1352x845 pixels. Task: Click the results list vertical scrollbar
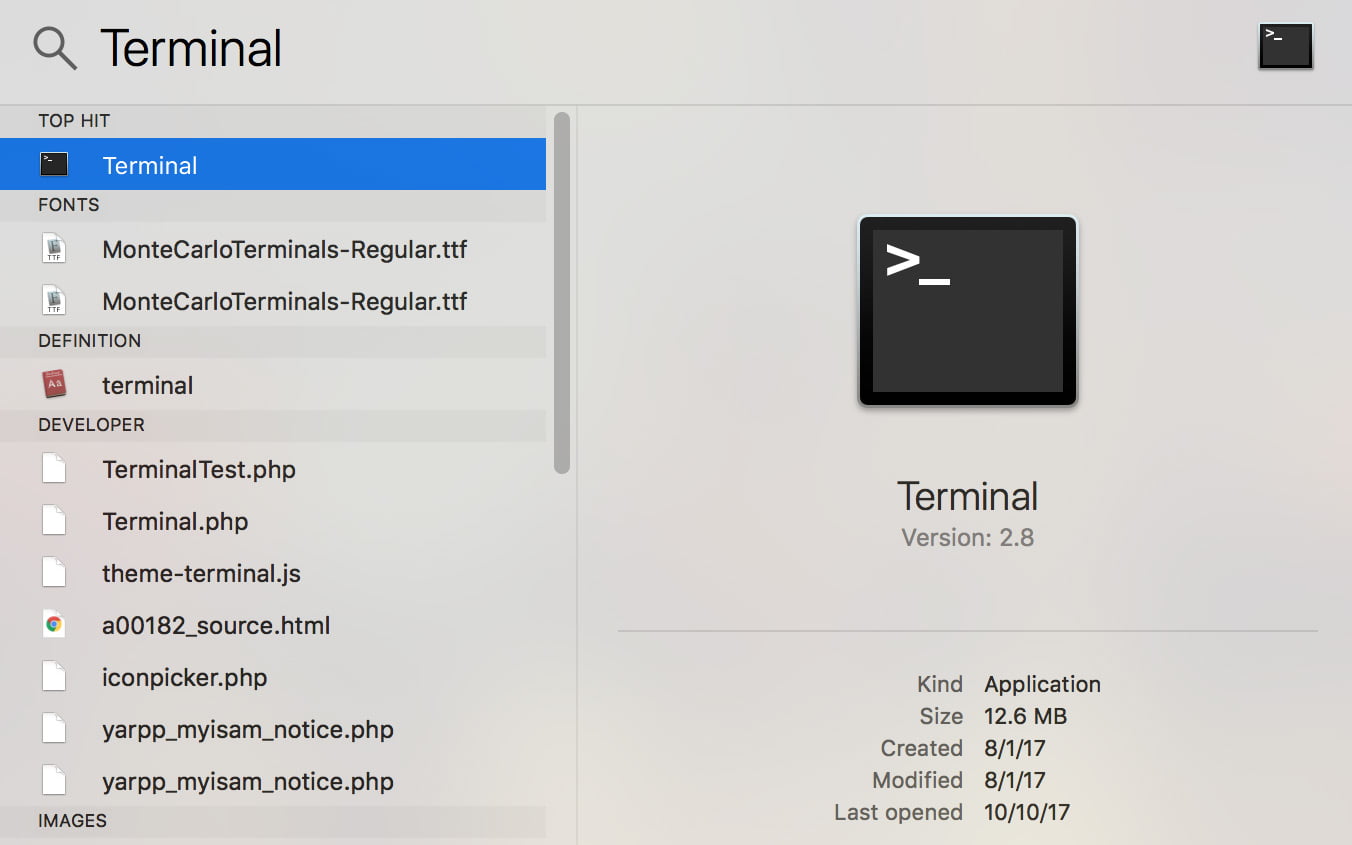(x=562, y=292)
